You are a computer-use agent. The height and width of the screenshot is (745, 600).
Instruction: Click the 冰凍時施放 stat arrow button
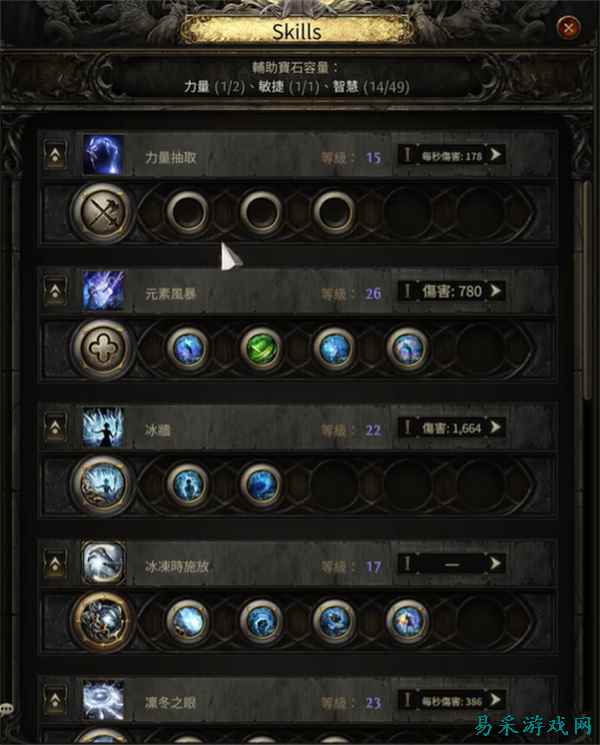click(495, 563)
